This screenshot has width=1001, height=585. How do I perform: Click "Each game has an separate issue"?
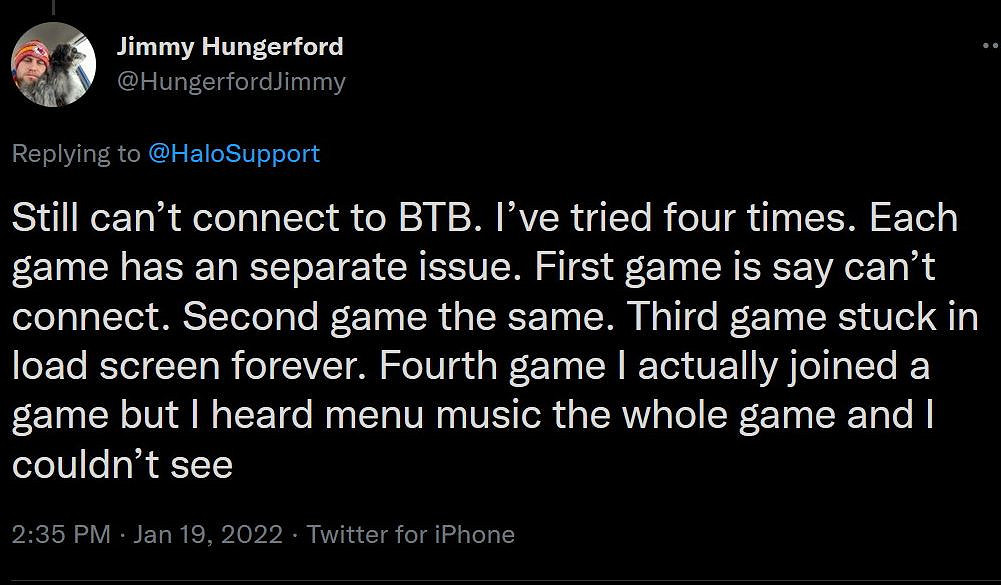pos(400,267)
